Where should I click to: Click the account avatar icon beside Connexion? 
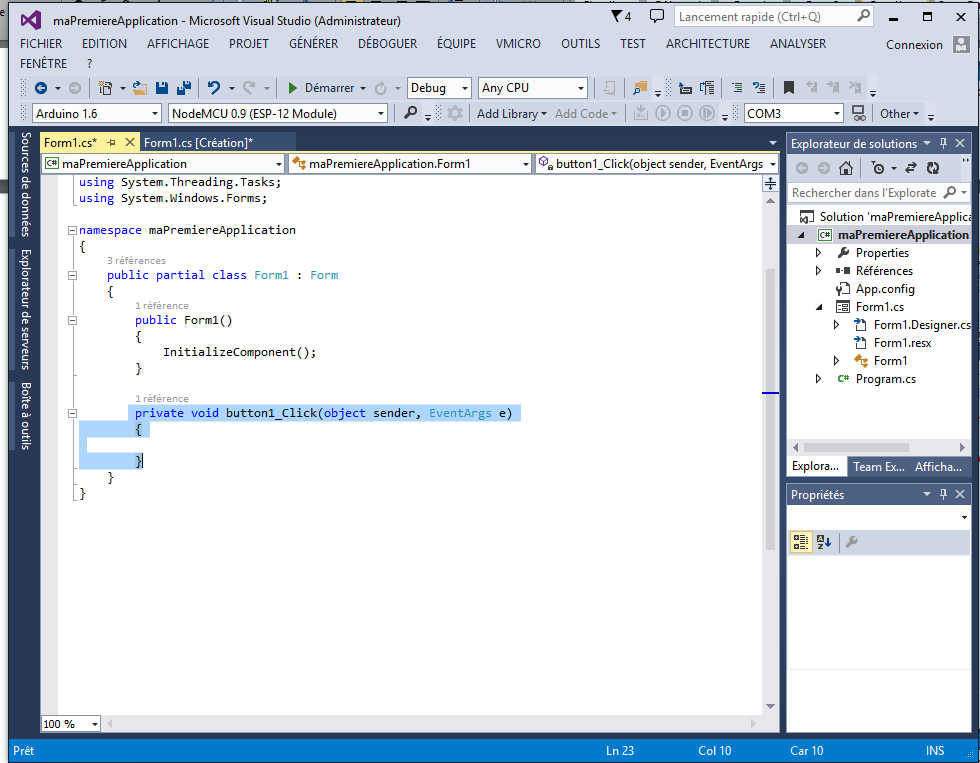[x=961, y=44]
